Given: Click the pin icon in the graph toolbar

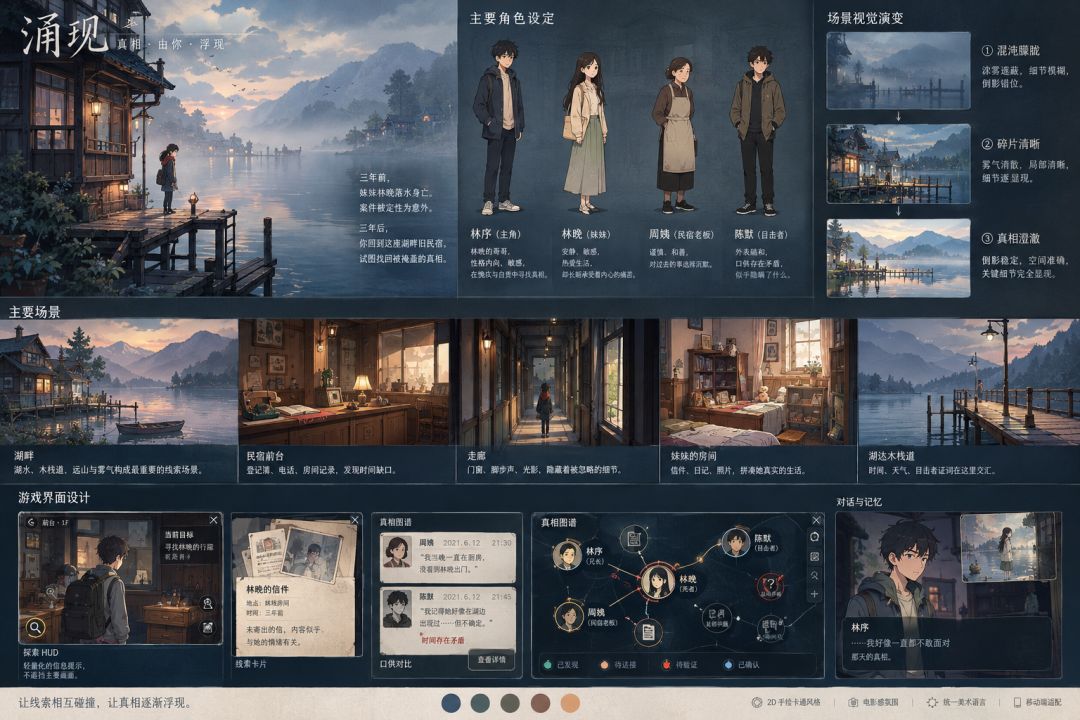Looking at the screenshot, I should 814,575.
